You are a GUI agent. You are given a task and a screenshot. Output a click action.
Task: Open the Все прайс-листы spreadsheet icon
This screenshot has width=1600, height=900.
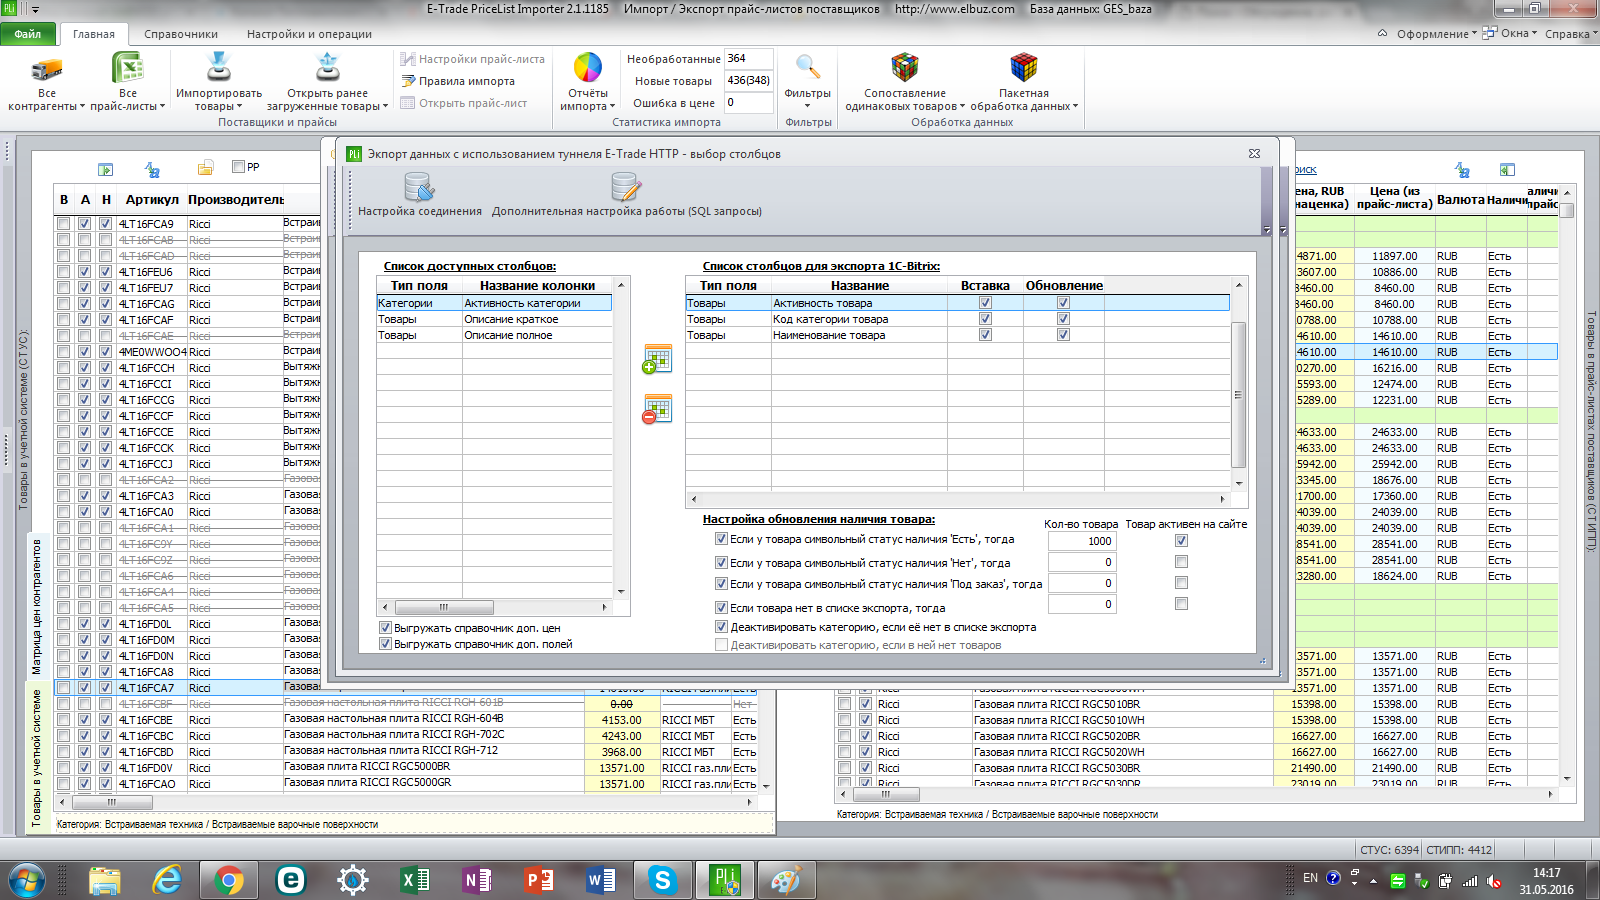[128, 68]
